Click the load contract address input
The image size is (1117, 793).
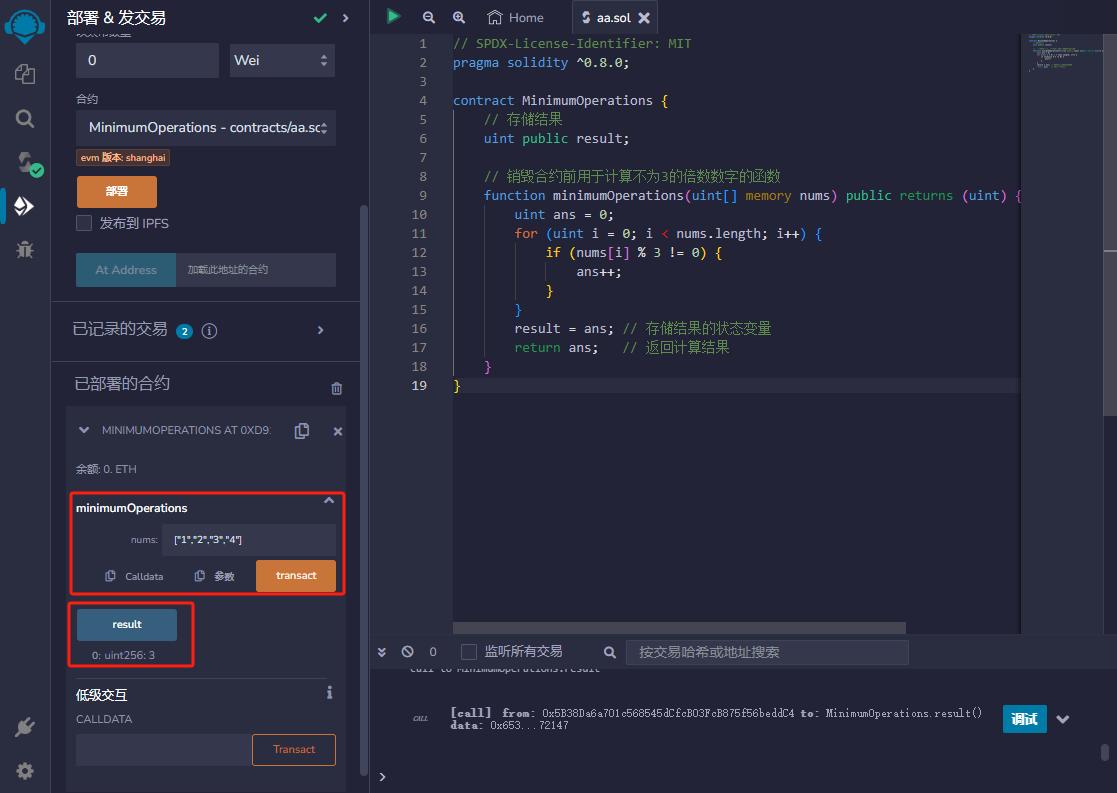256,270
